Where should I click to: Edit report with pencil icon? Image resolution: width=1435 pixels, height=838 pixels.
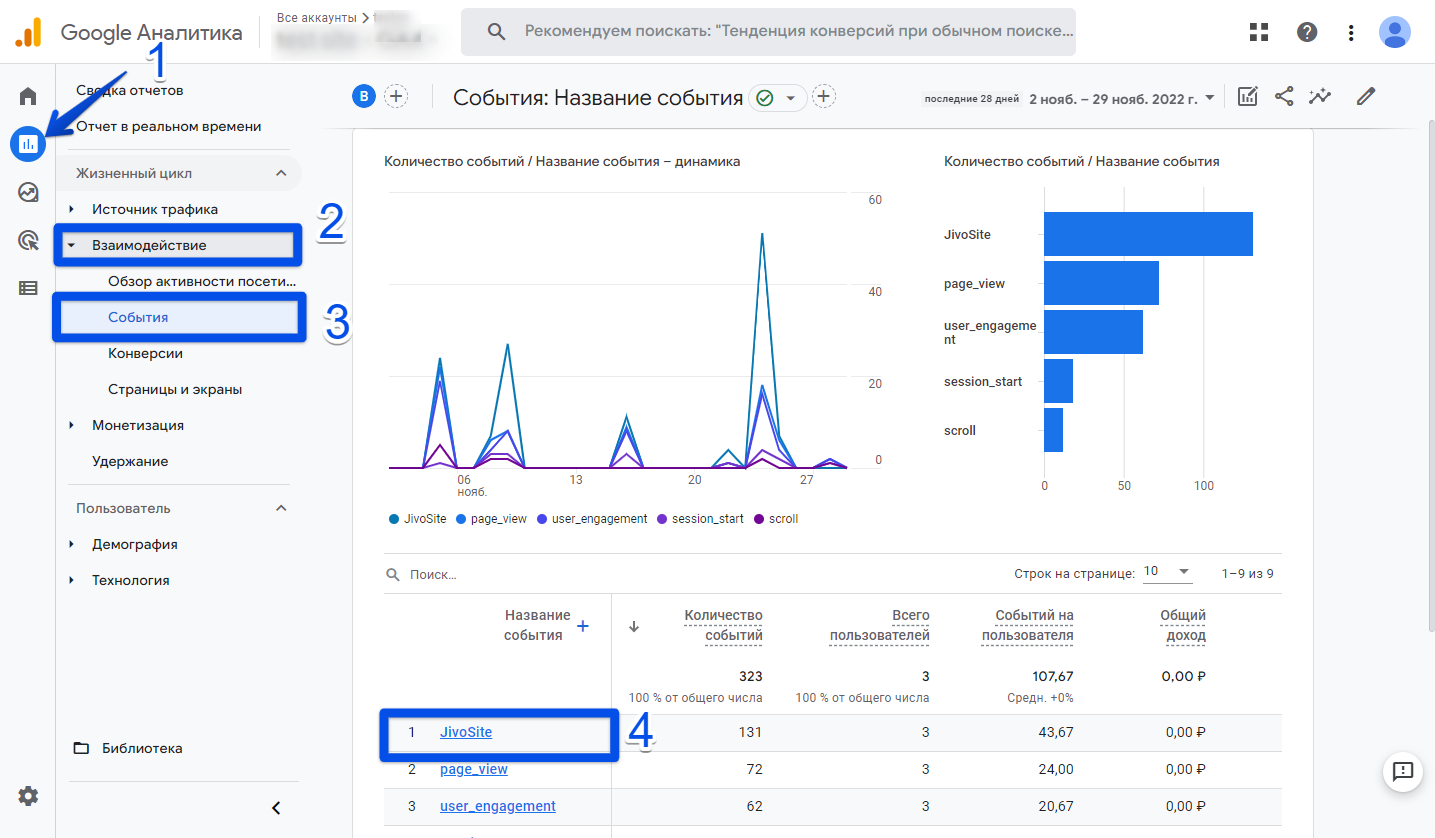point(1366,97)
